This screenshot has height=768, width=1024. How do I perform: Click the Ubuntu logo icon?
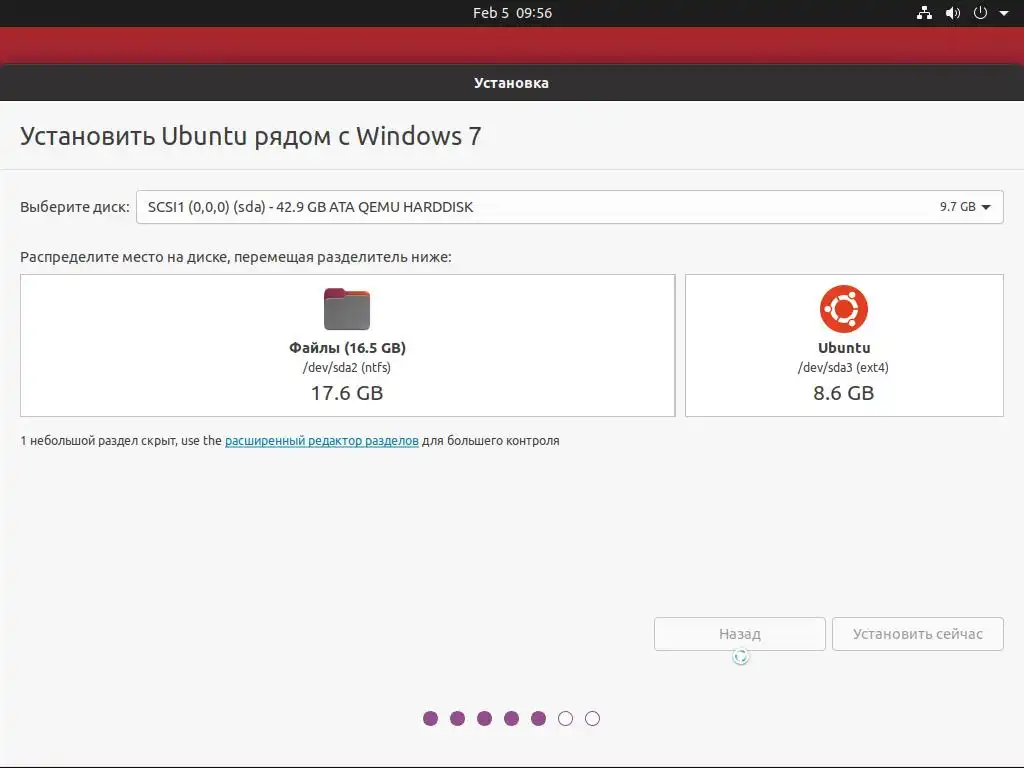pyautogui.click(x=844, y=309)
